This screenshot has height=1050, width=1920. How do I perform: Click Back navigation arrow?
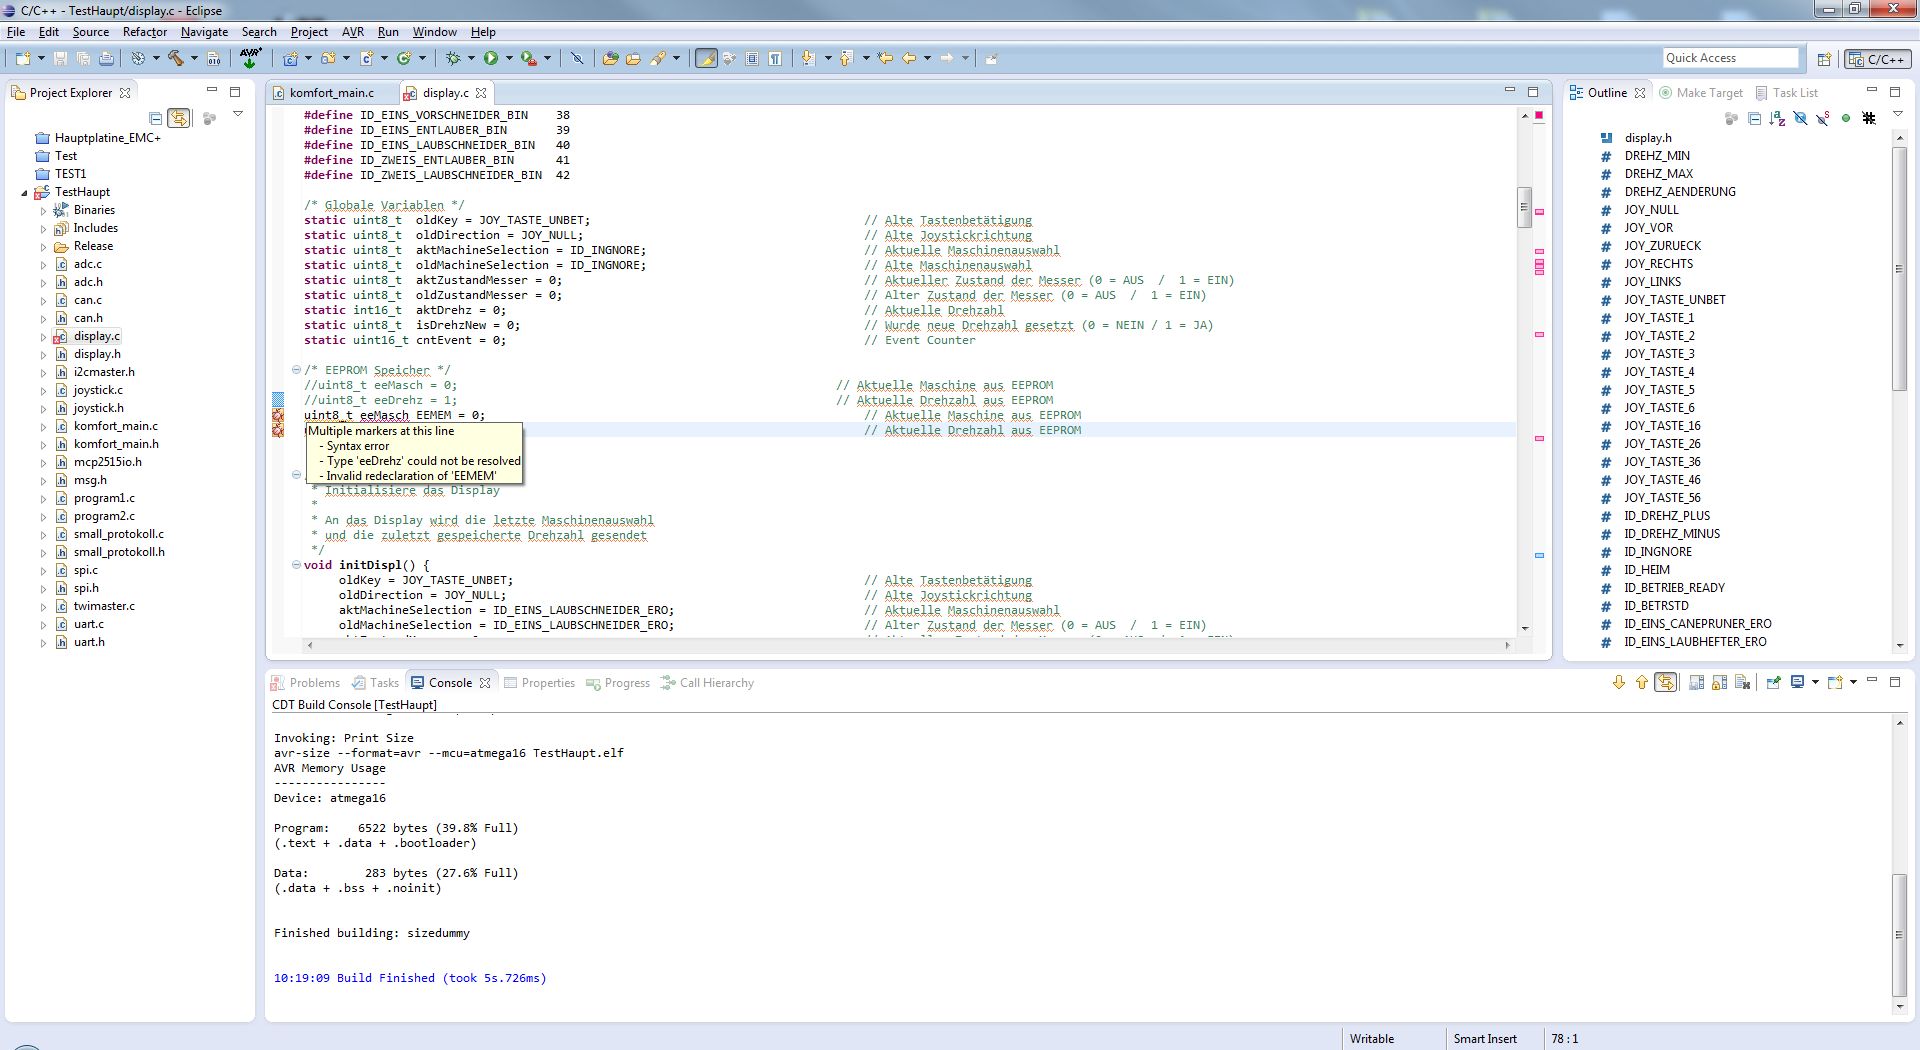pyautogui.click(x=909, y=58)
